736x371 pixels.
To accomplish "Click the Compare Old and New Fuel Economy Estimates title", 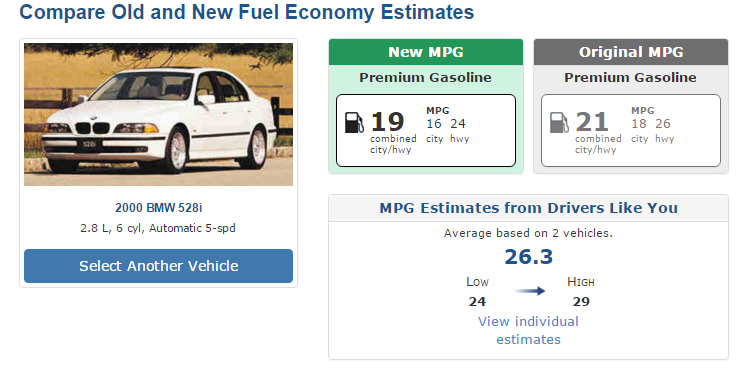I will coord(247,12).
